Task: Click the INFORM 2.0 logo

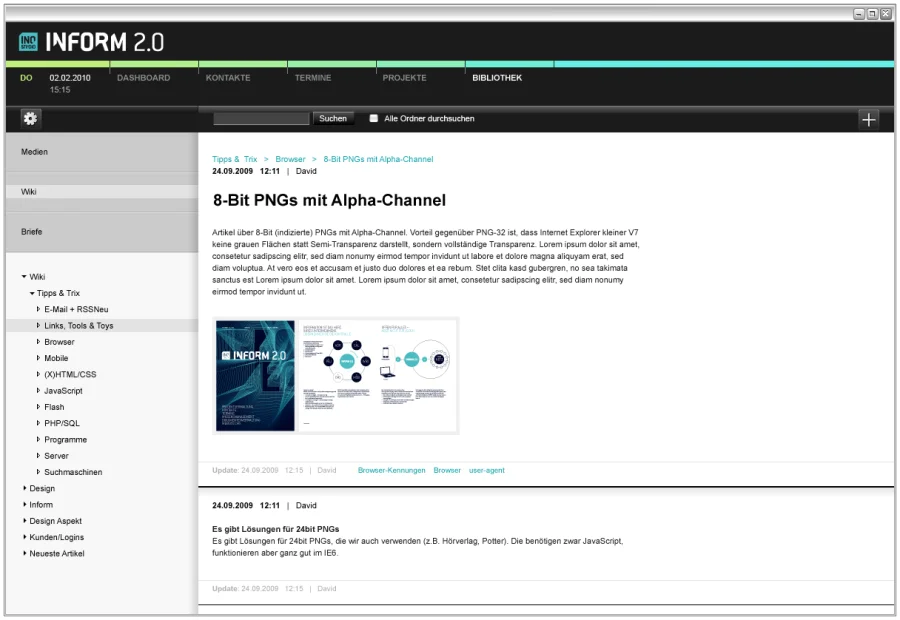Action: [x=91, y=42]
